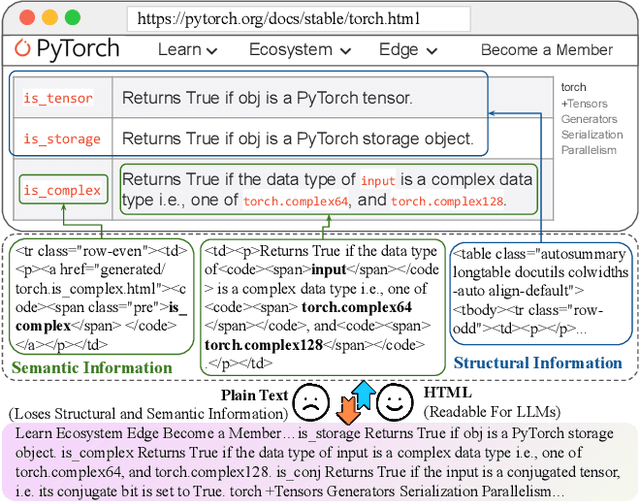Click the smiling face icon
Viewport: 640px width, 502px height.
[393, 403]
